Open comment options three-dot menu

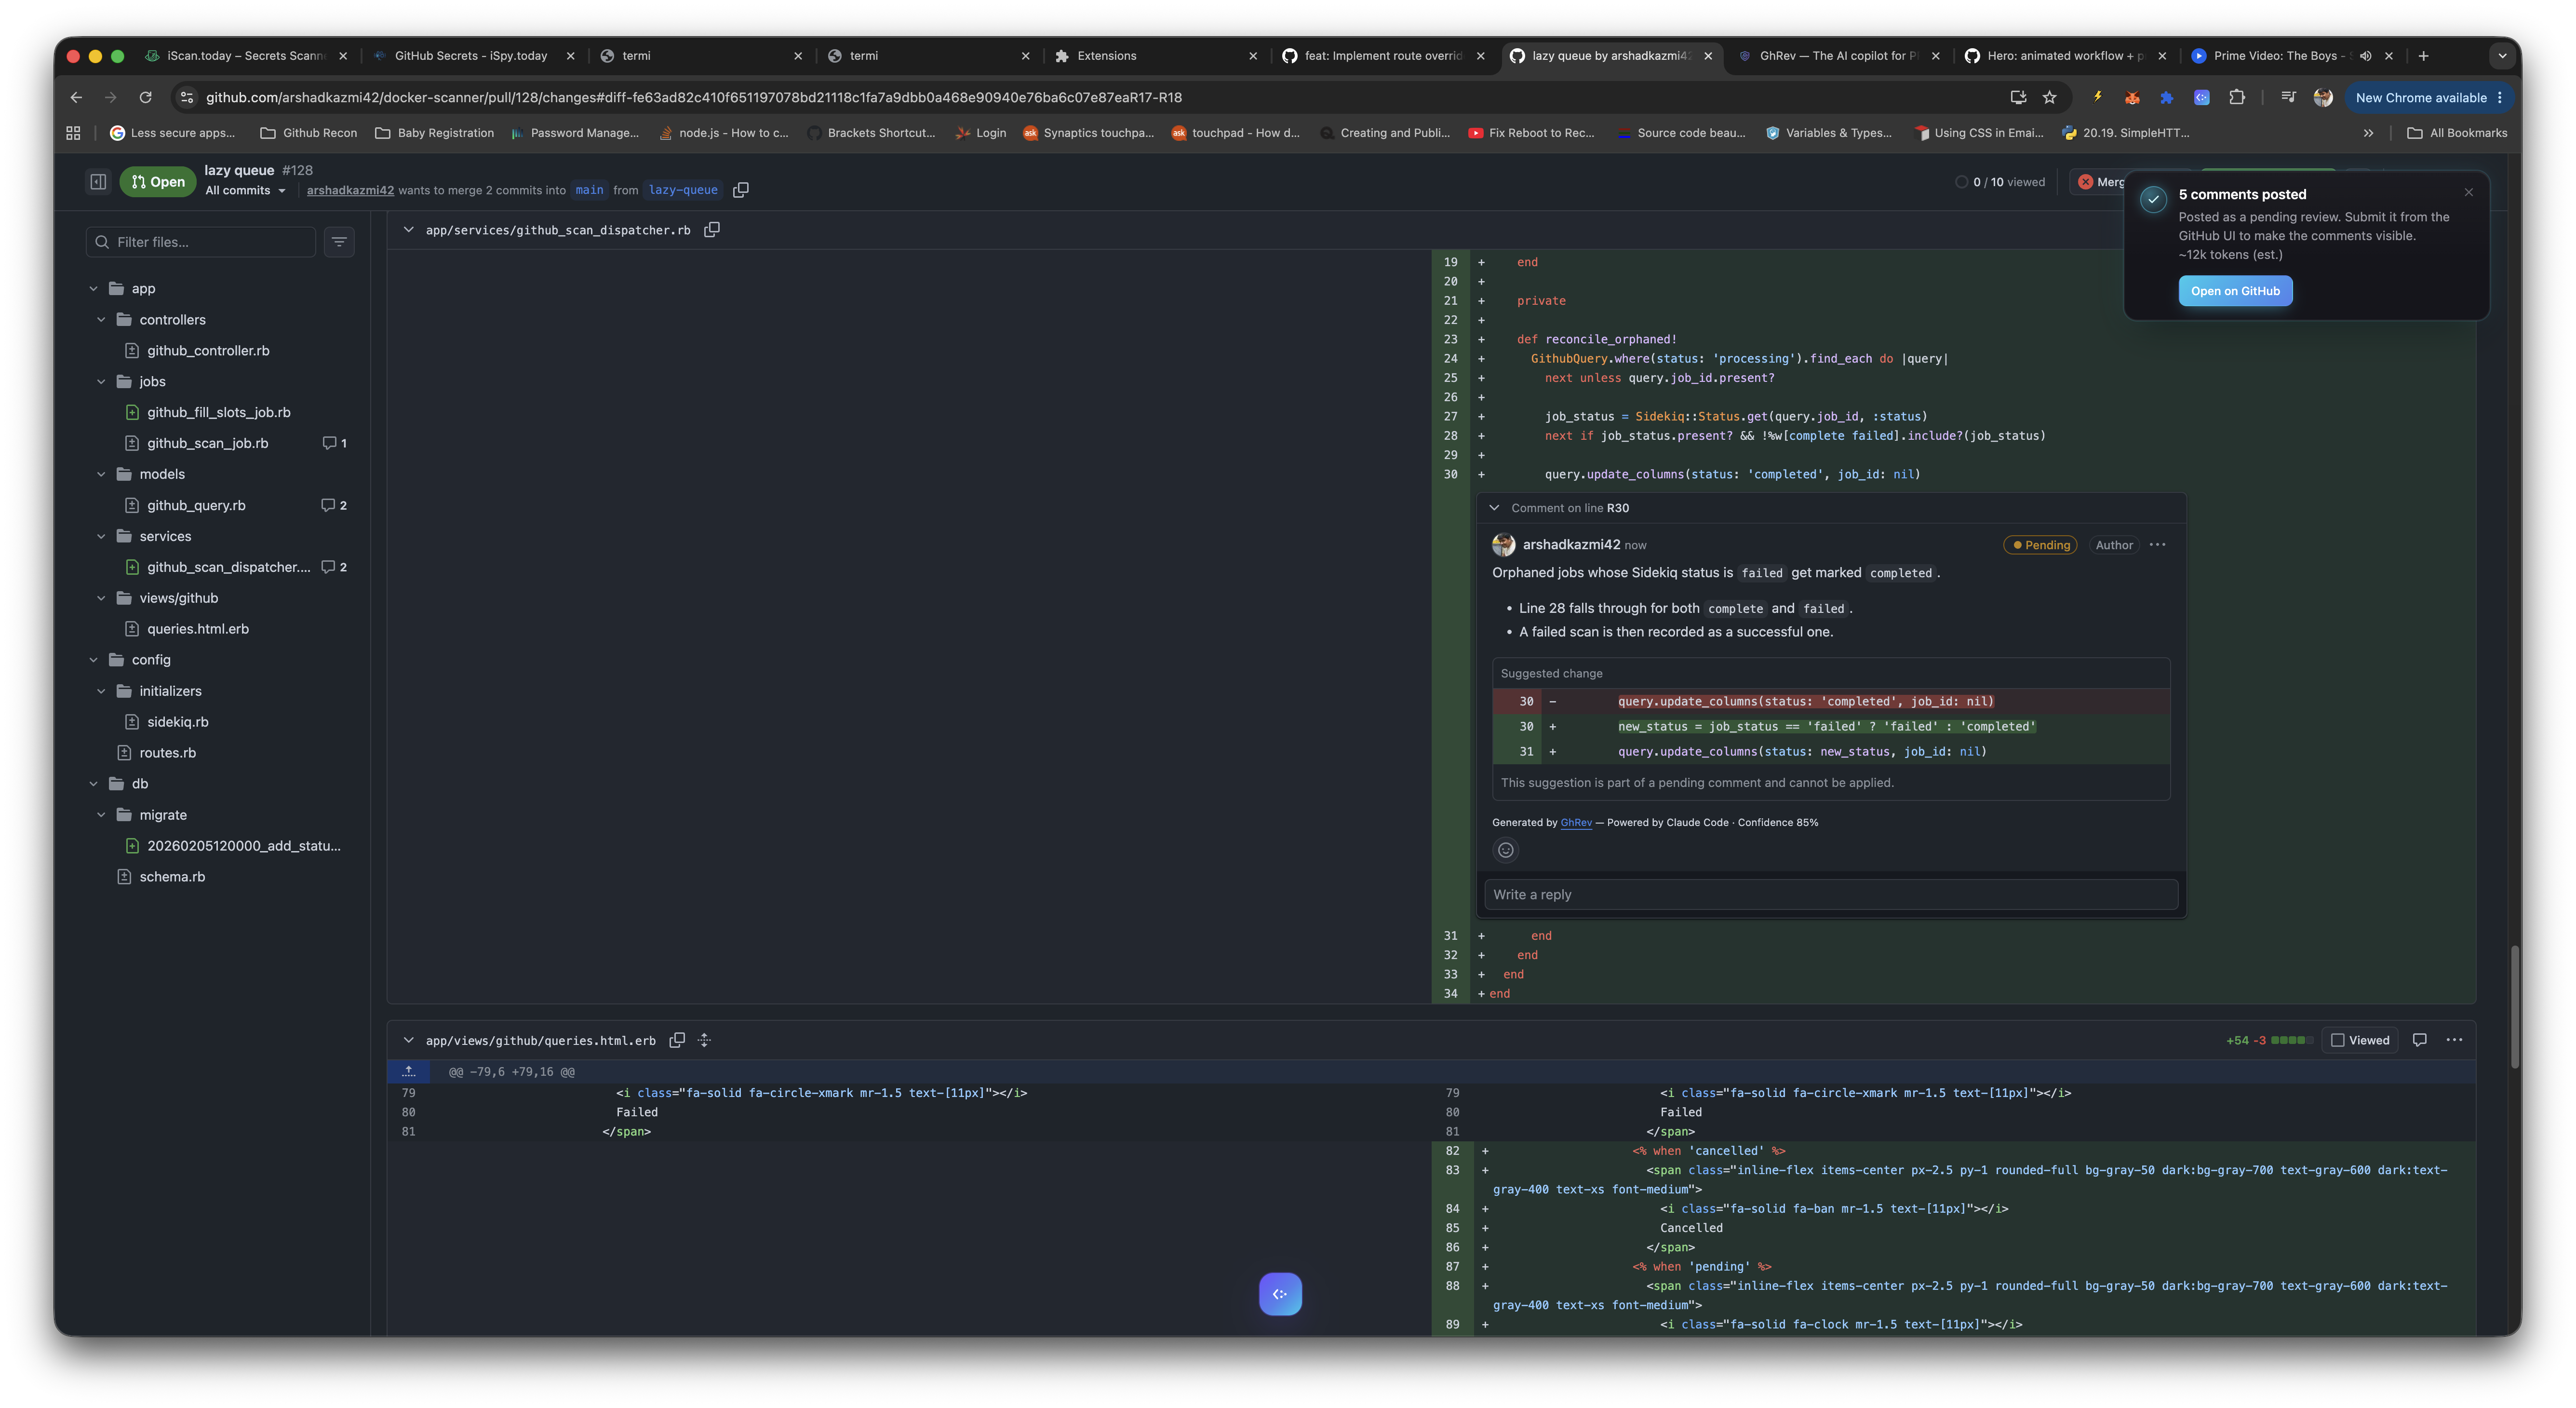pos(2157,545)
